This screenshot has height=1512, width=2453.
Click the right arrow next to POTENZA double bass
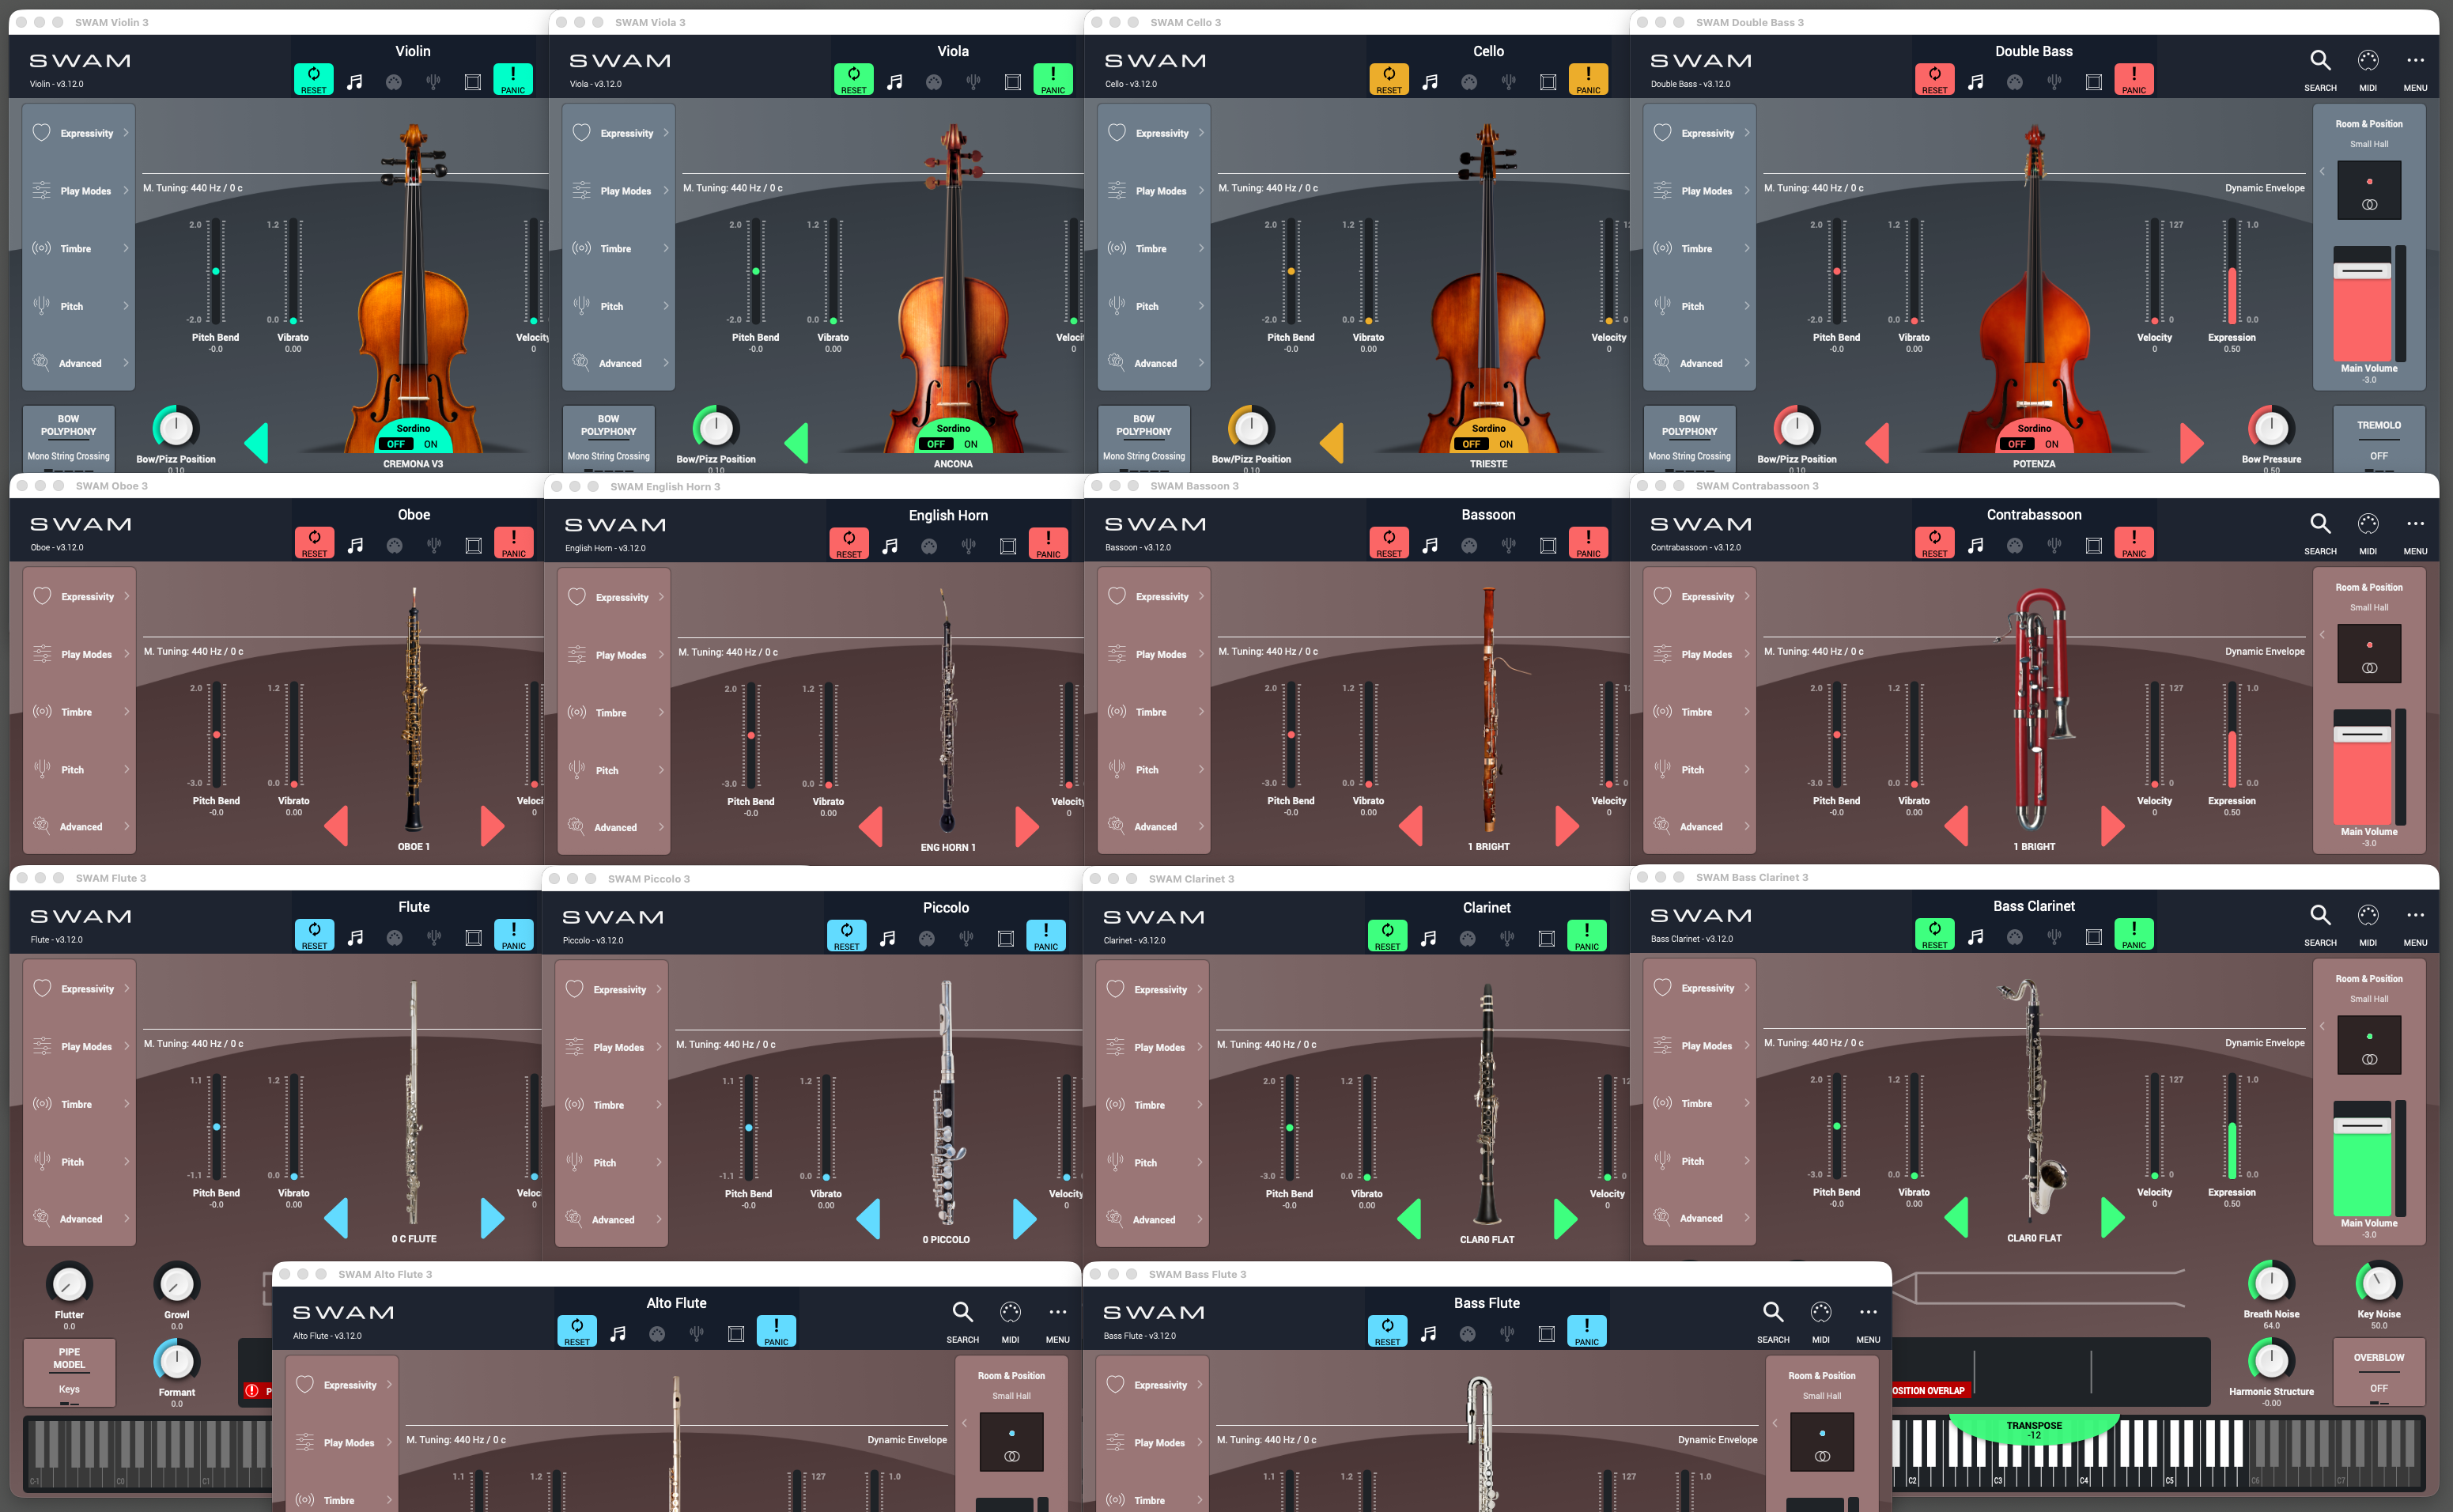point(2191,442)
